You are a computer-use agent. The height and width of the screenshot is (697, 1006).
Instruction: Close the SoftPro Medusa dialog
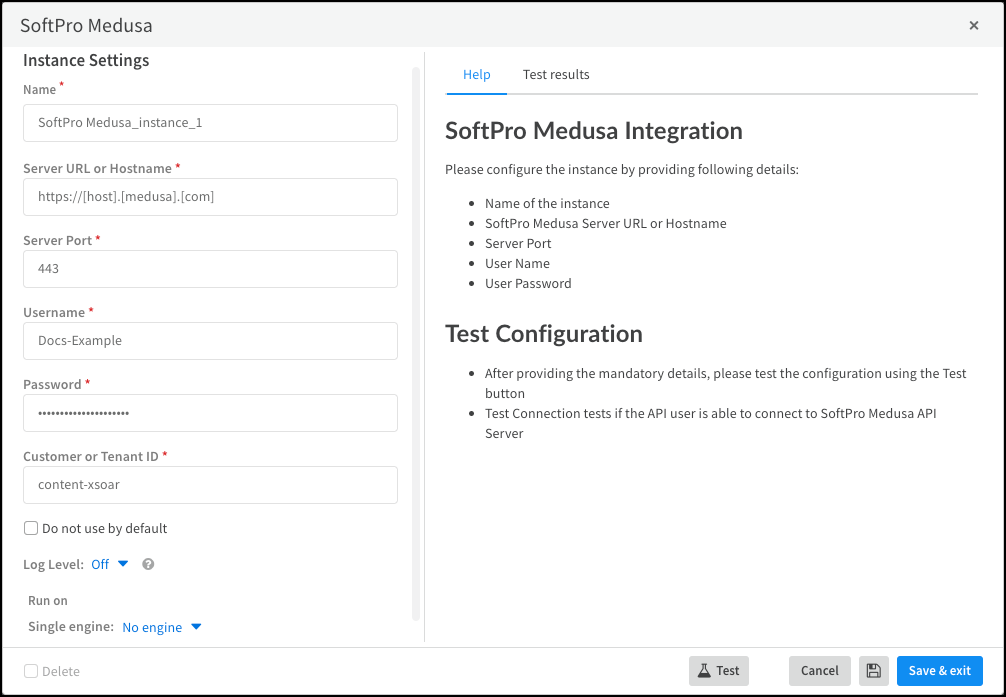click(x=973, y=26)
